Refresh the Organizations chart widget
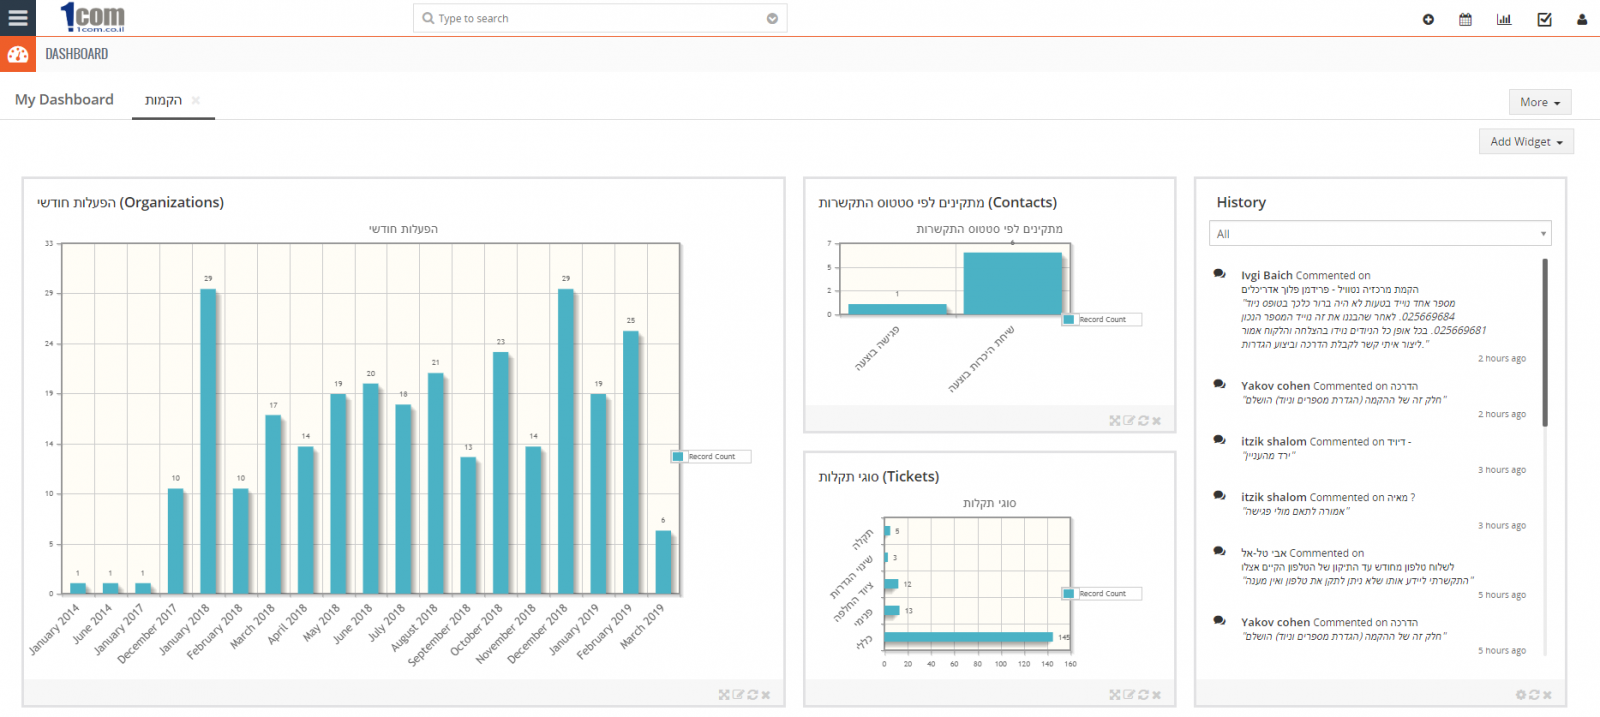 click(752, 695)
